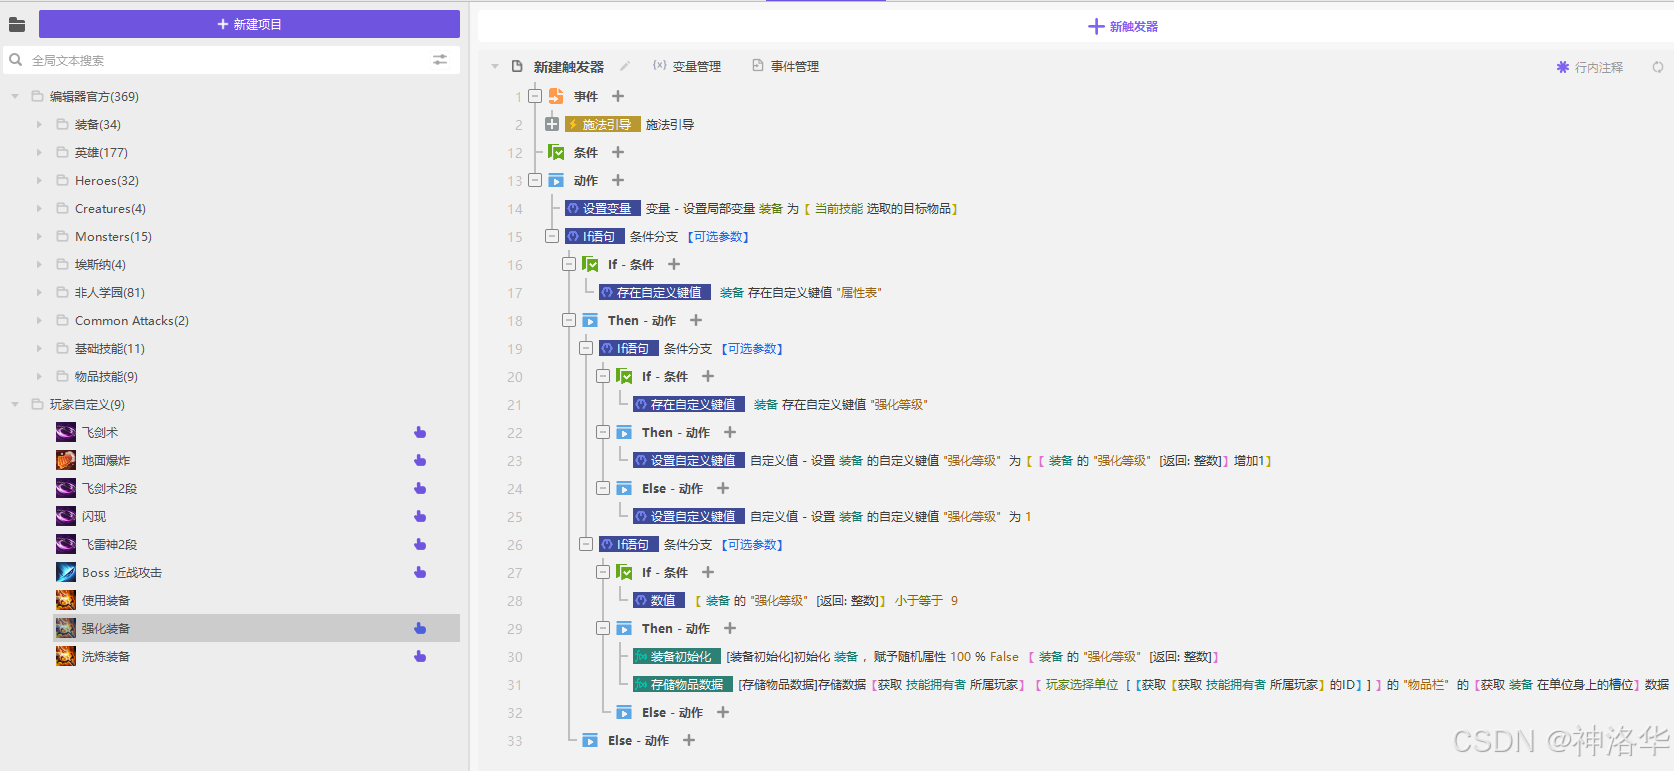Collapse the 玩家自定义(9) folder
This screenshot has height=771, width=1674.
15,405
